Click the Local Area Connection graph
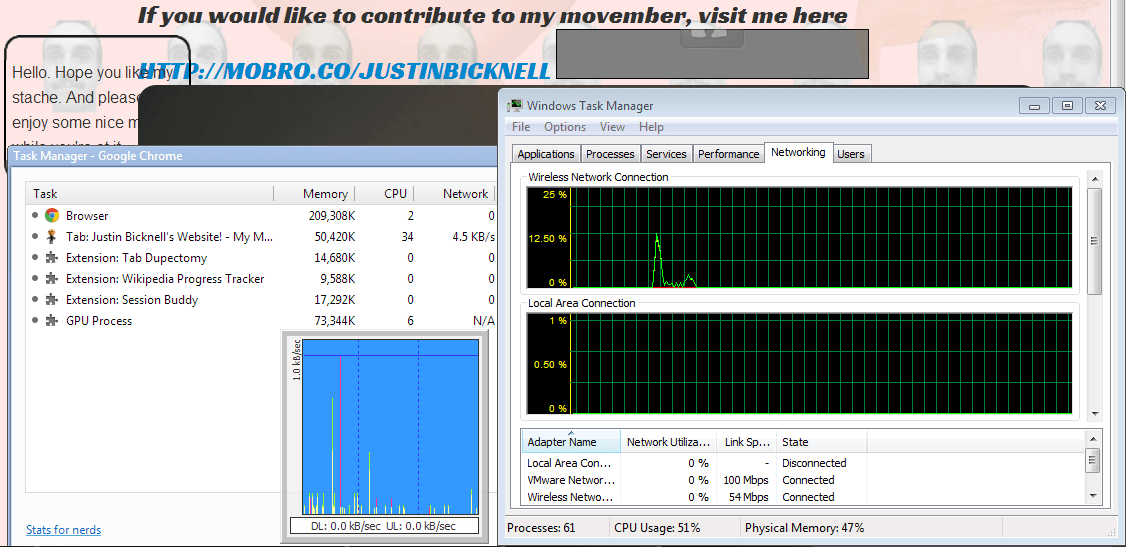This screenshot has height=547, width=1126. (799, 364)
